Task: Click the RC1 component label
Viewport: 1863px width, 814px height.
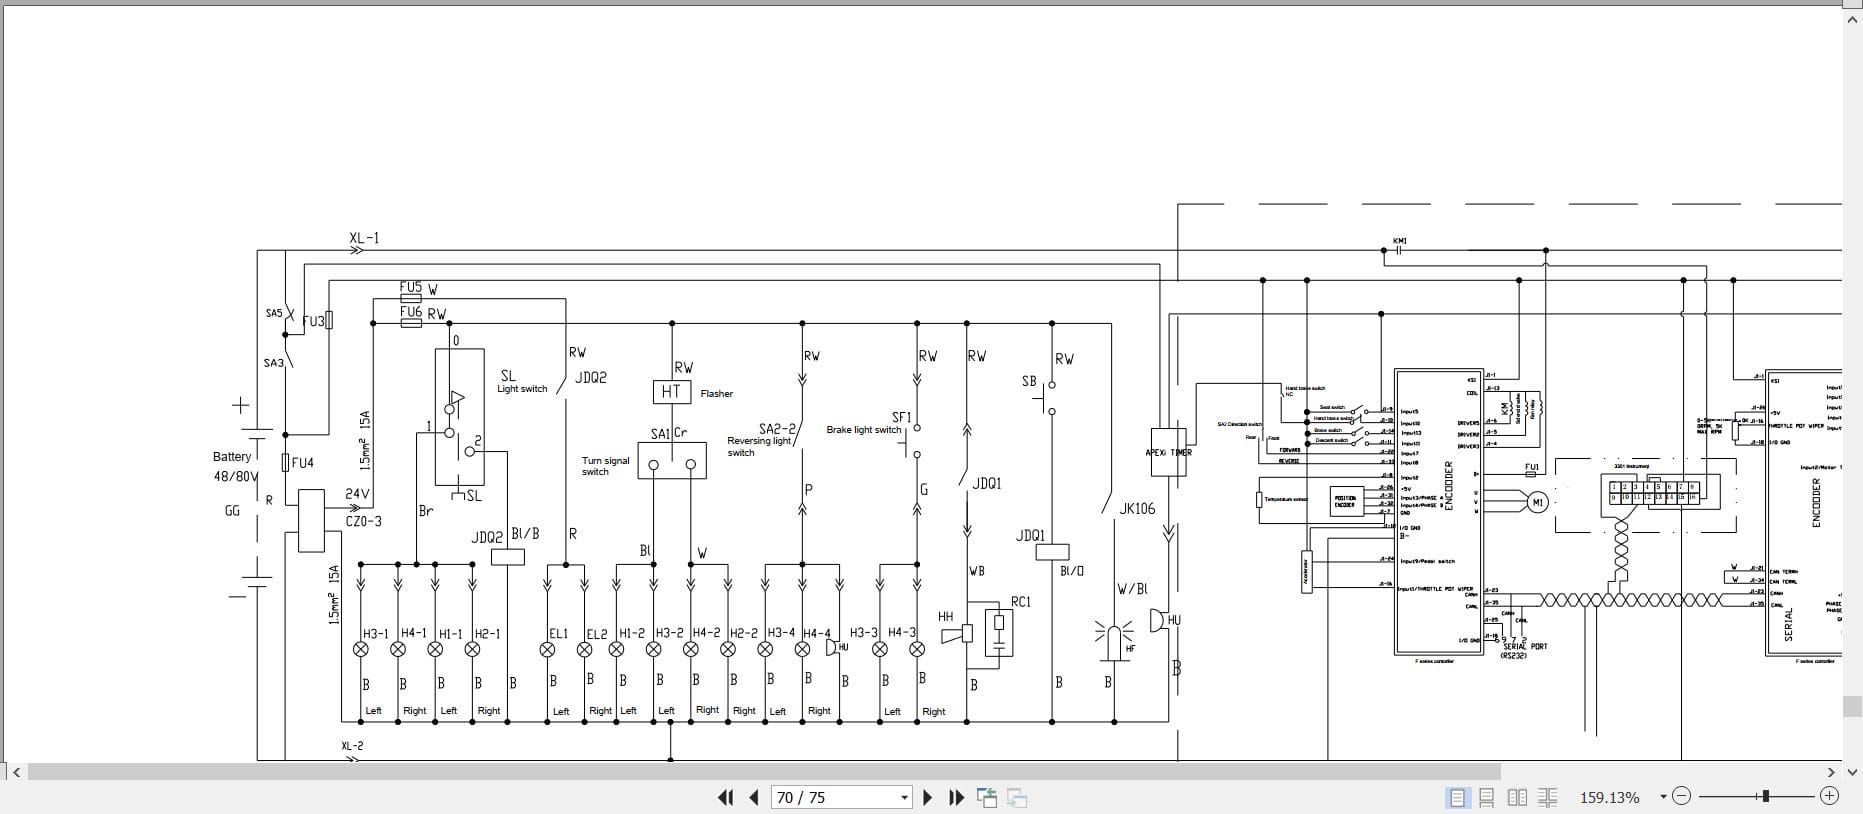Action: [1020, 602]
